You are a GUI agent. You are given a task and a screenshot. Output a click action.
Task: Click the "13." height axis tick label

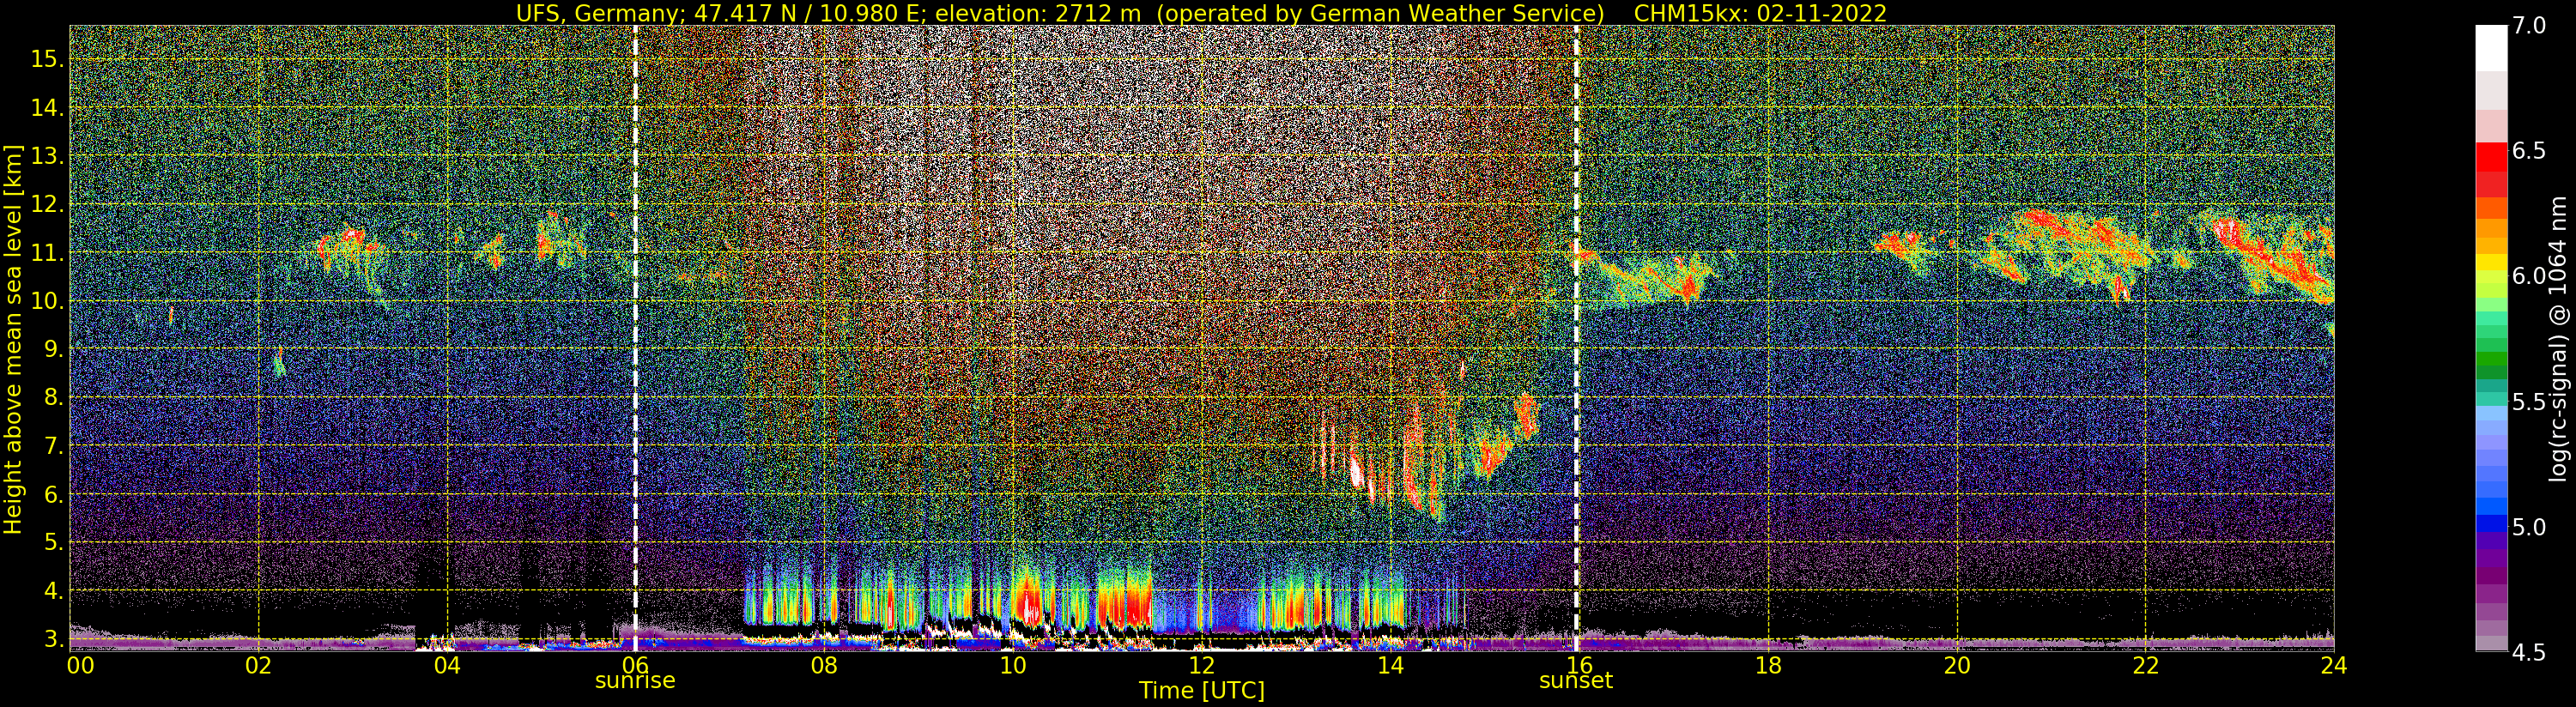pyautogui.click(x=47, y=156)
